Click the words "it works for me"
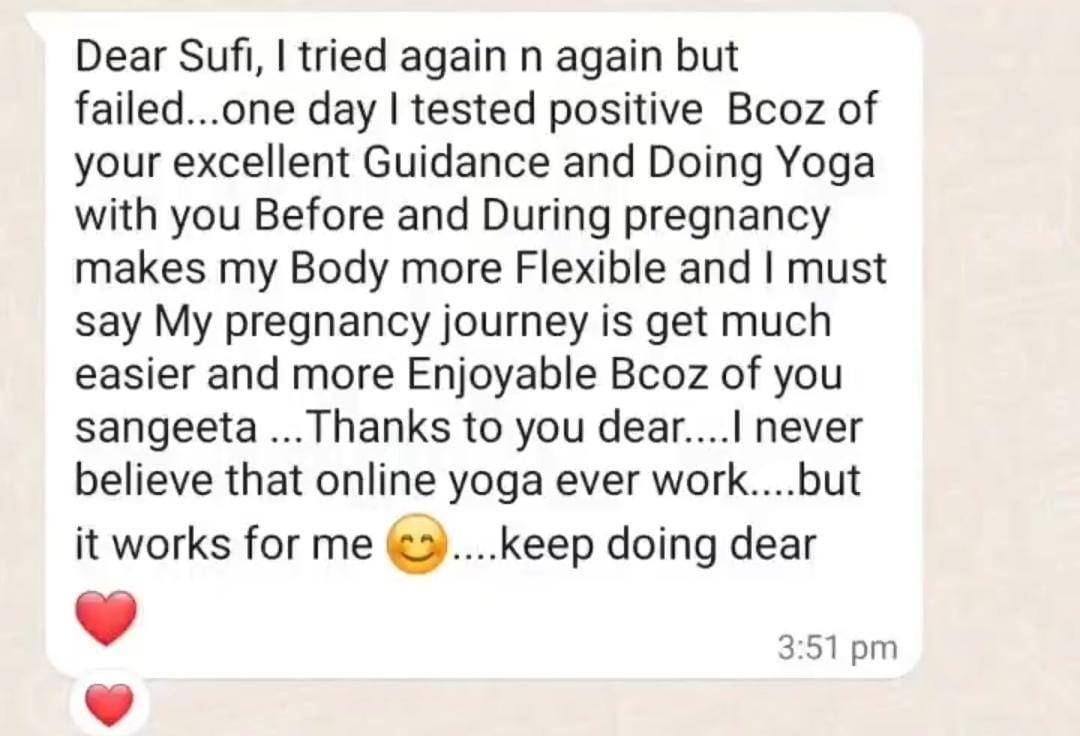 point(223,544)
